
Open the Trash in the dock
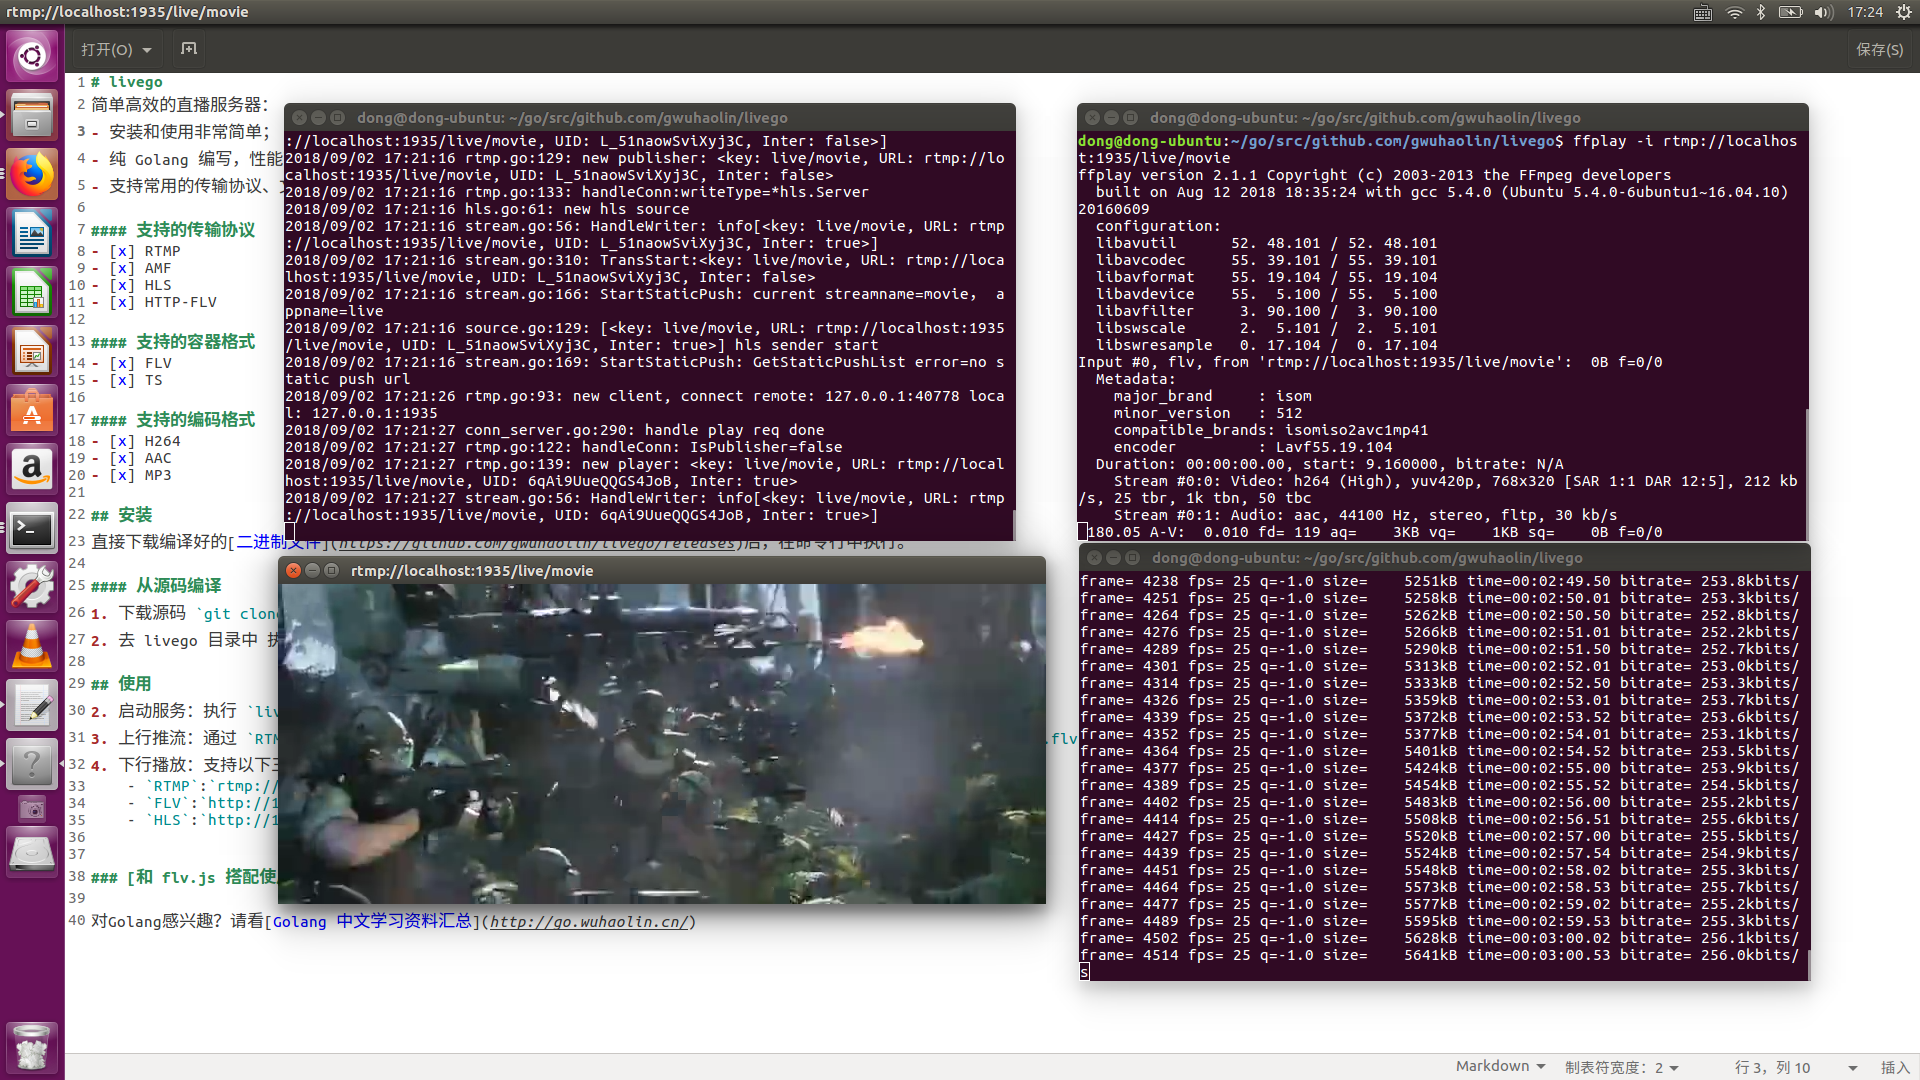click(32, 1048)
